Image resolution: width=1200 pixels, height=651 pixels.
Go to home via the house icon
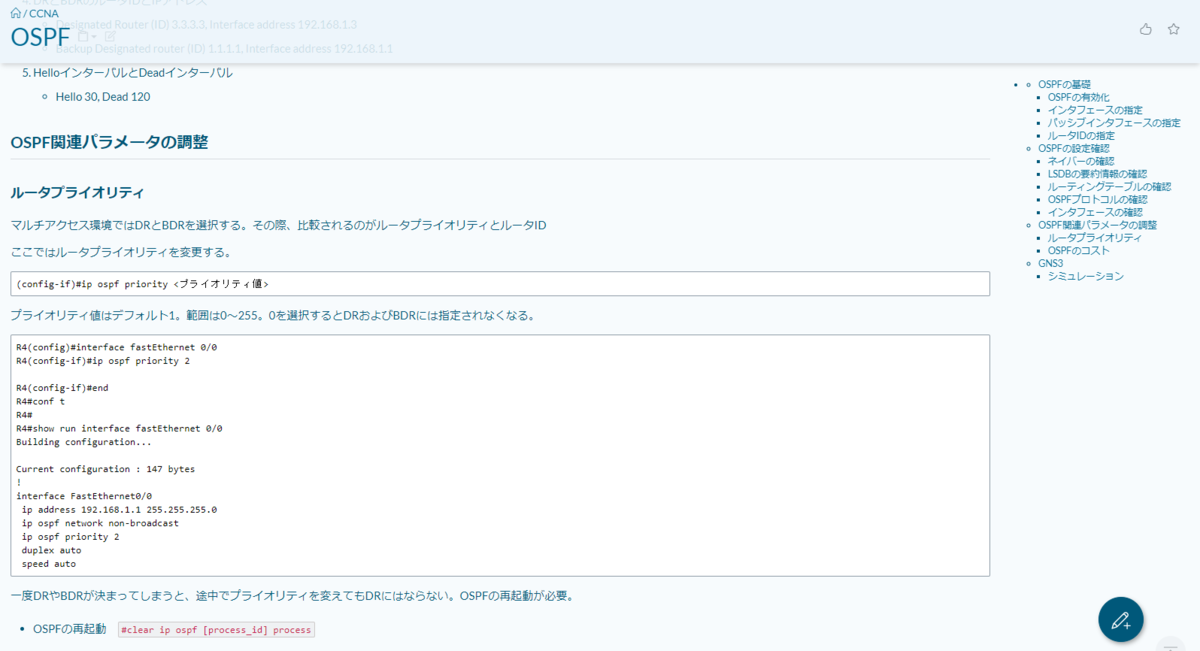16,13
